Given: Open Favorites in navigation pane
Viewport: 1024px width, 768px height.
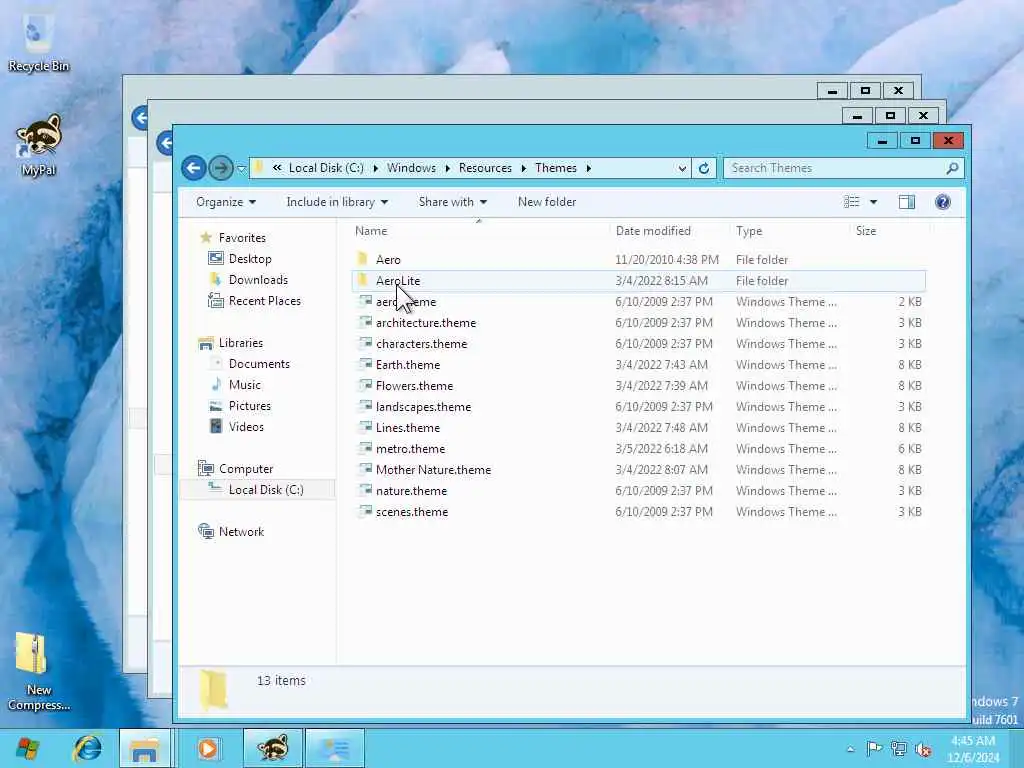Looking at the screenshot, I should pos(242,238).
